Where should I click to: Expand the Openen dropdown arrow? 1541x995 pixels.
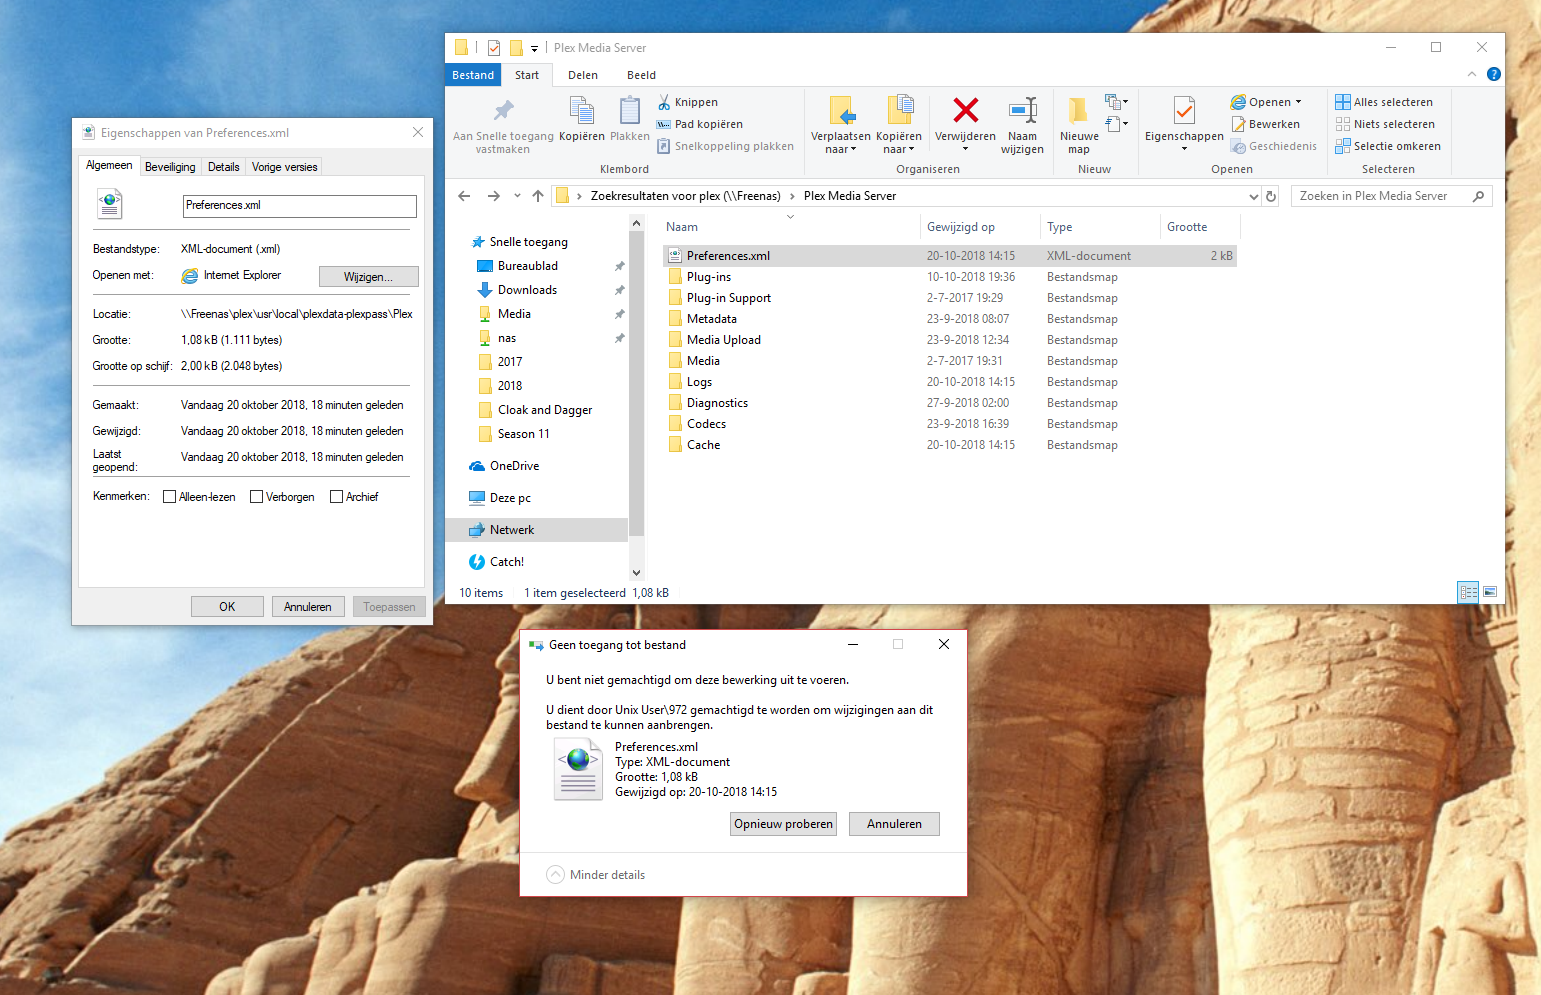click(x=1298, y=102)
